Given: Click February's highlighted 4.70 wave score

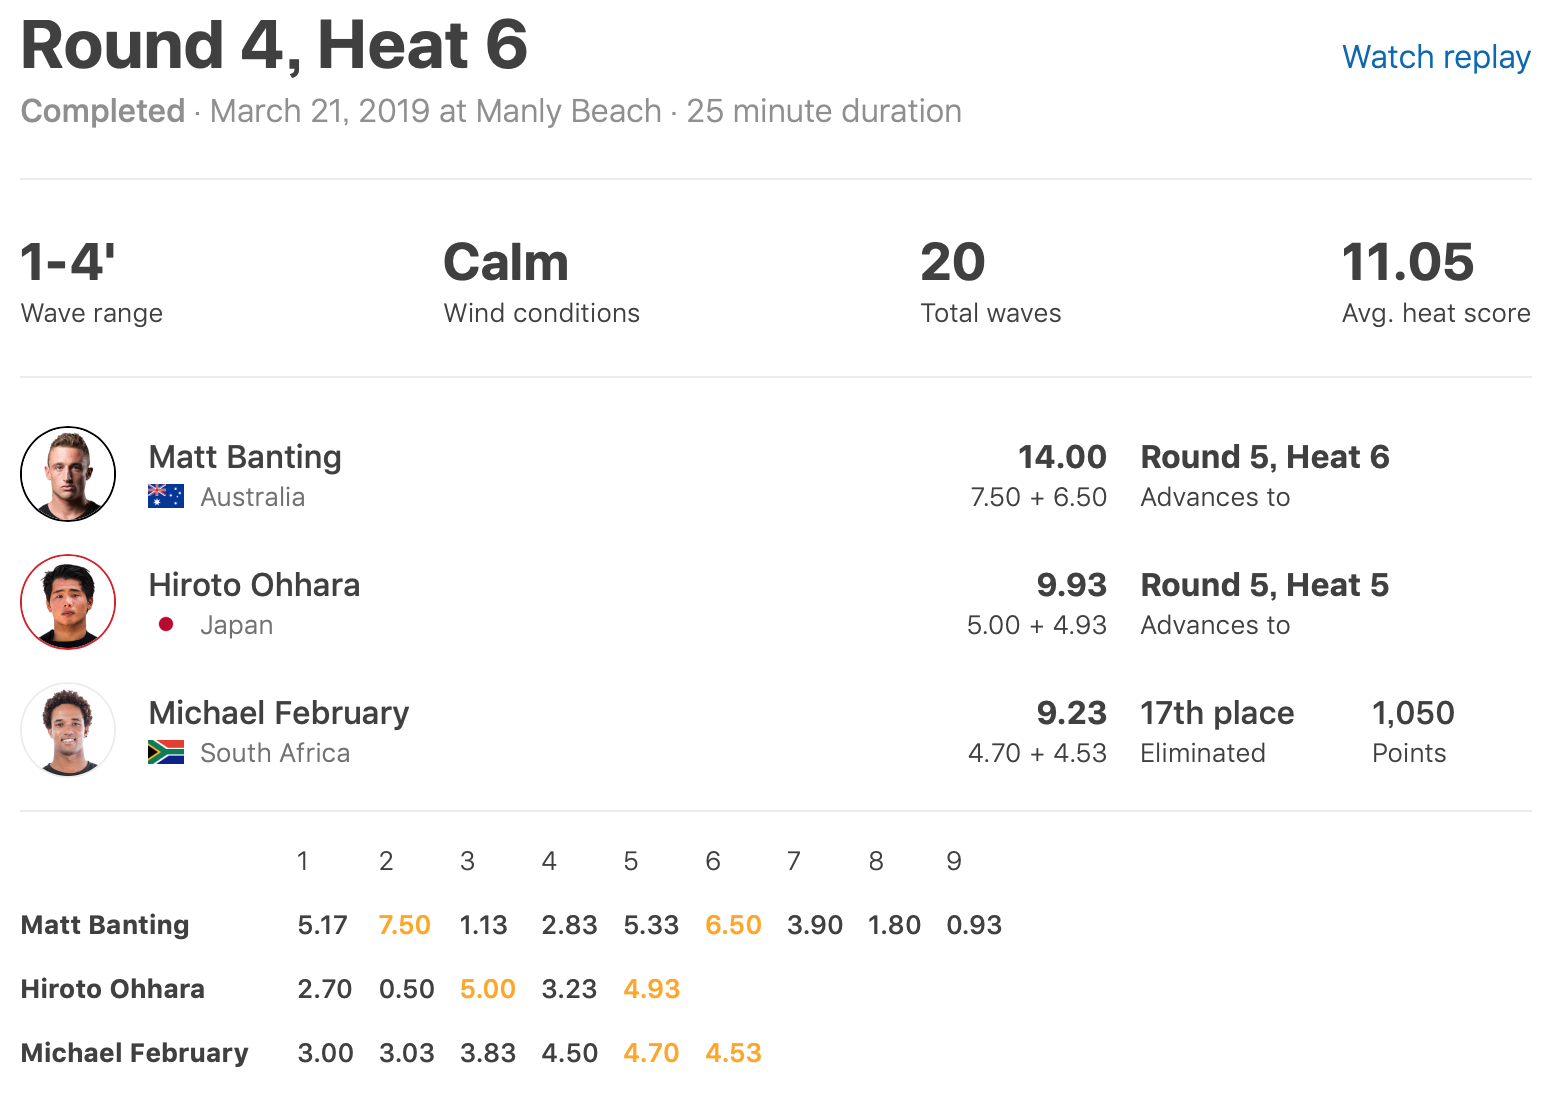Looking at the screenshot, I should [x=651, y=1053].
